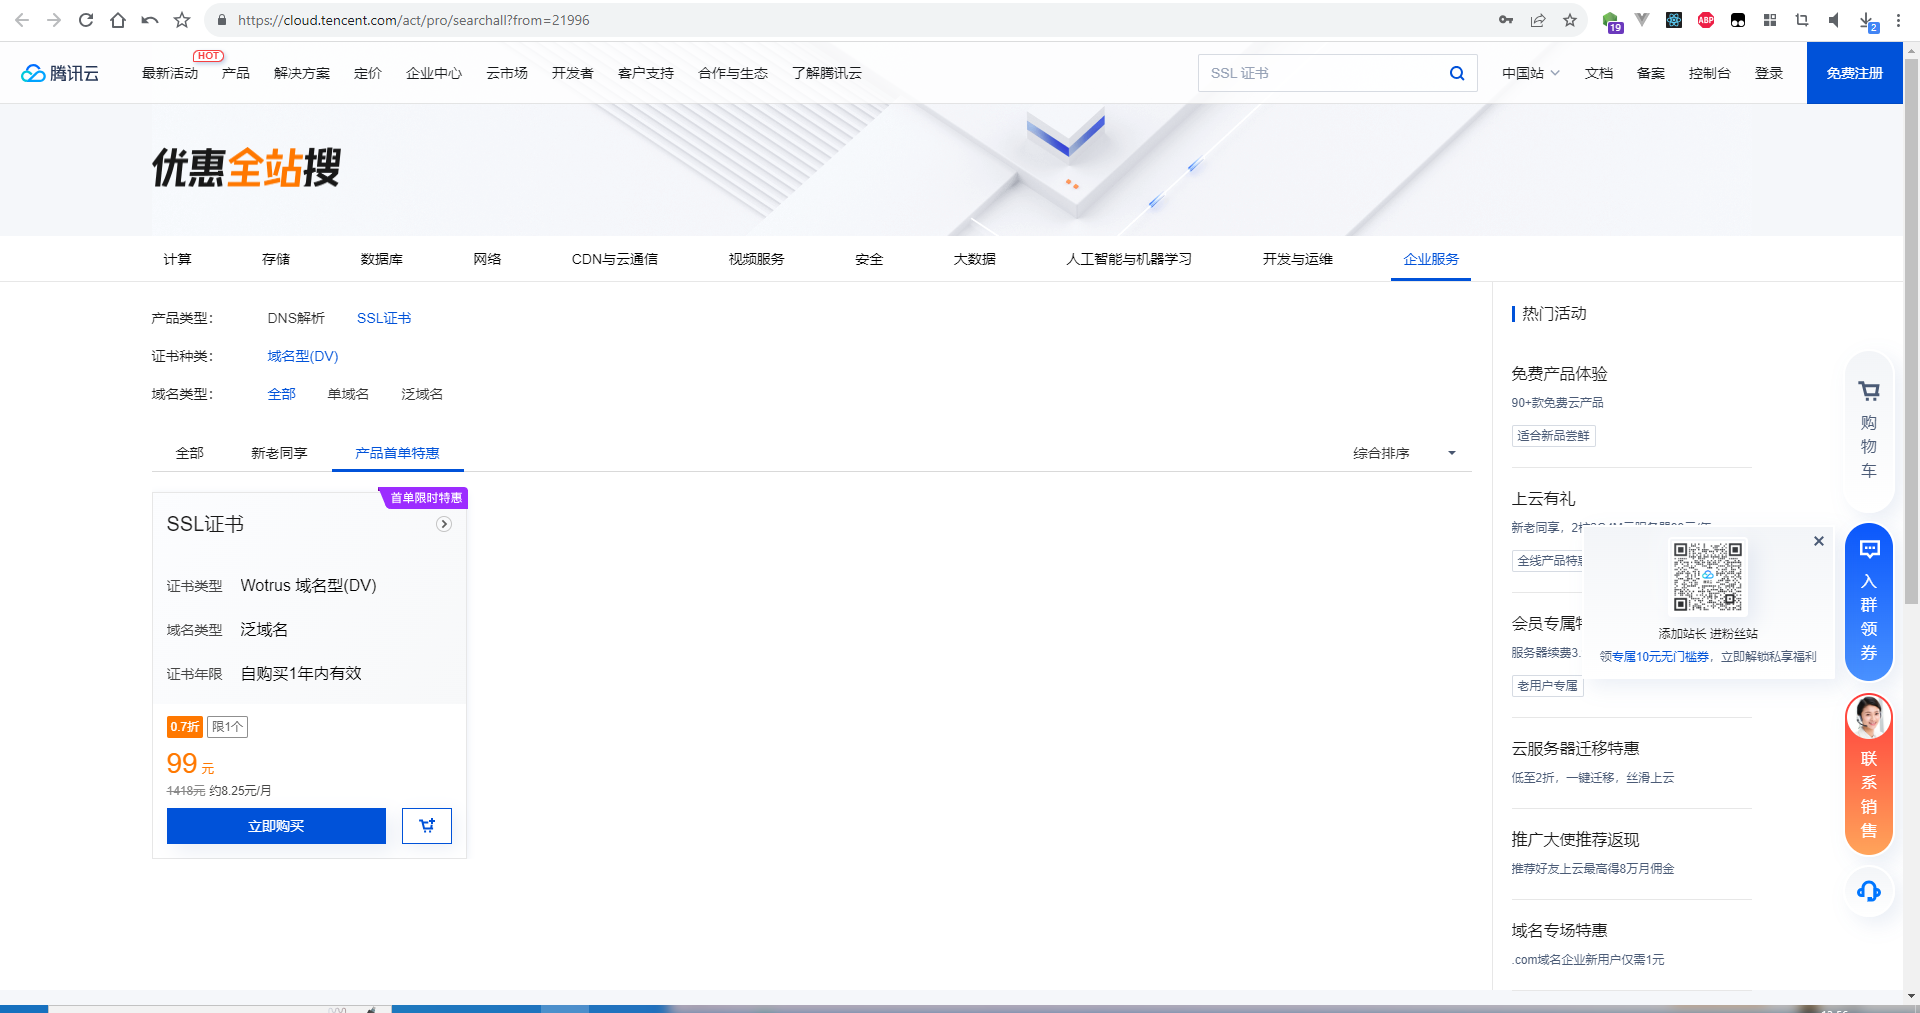
Task: Click the Tencent Cloud logo
Action: [60, 73]
